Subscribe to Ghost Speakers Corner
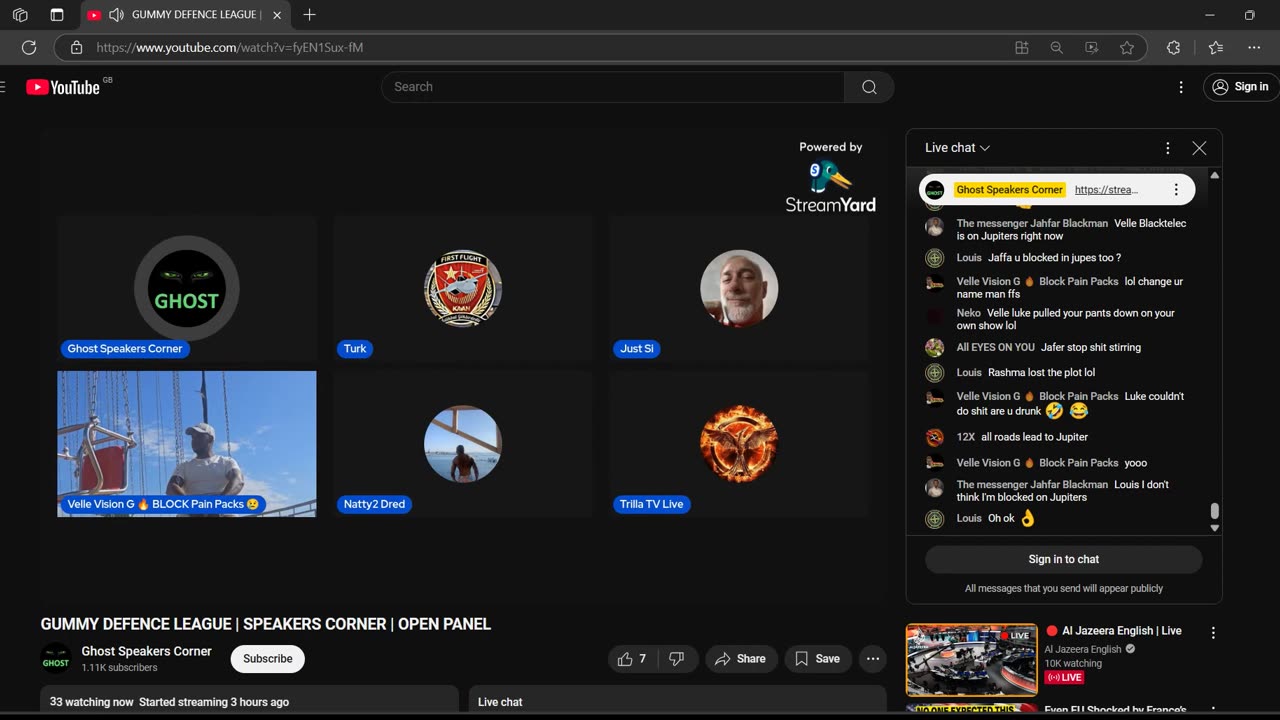This screenshot has width=1280, height=720. pos(268,659)
